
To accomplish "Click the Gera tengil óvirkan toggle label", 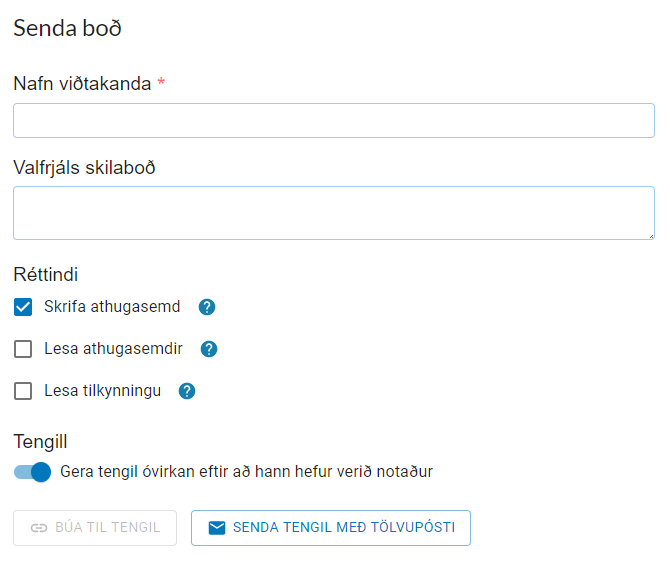I will pos(246,471).
